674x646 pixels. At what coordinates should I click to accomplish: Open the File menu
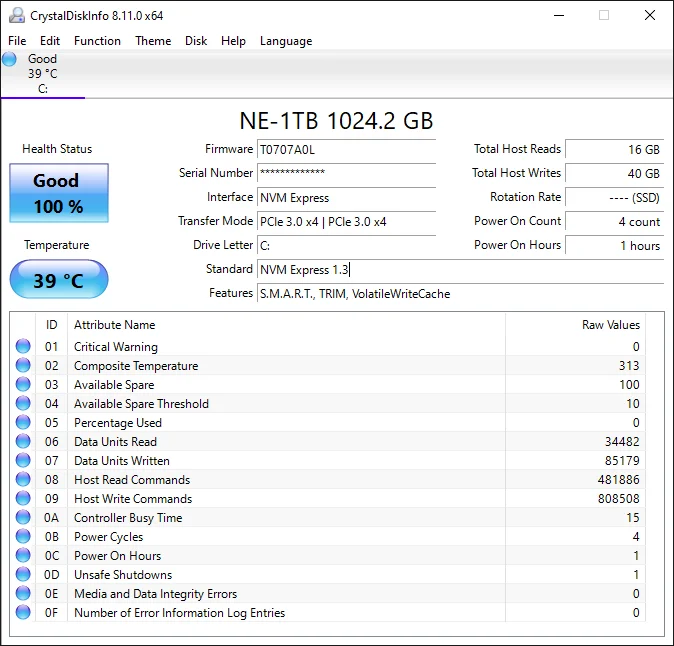tap(17, 41)
